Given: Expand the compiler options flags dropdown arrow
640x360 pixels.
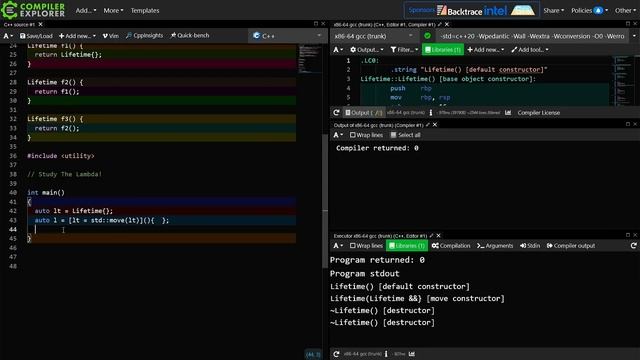Looking at the screenshot, I should [x=634, y=36].
